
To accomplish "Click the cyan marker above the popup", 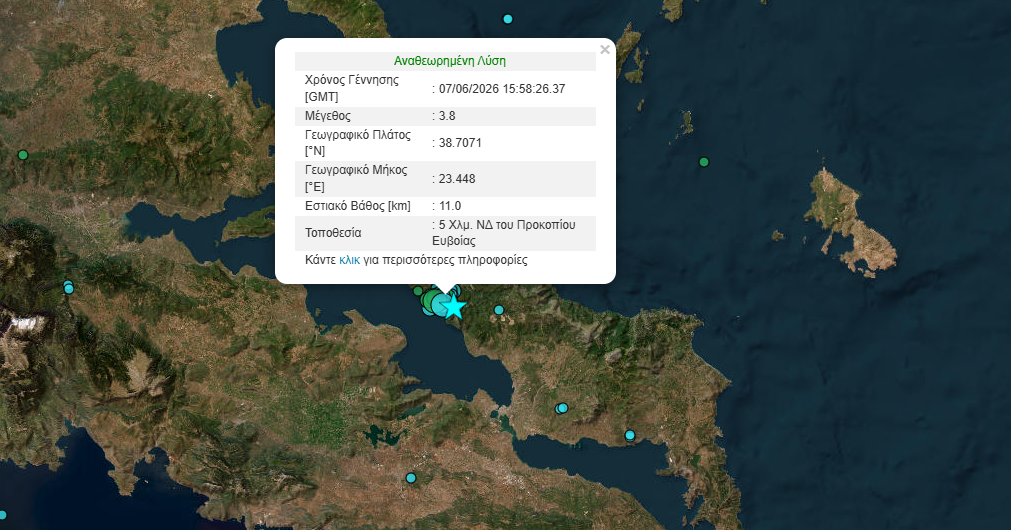I will tap(507, 19).
